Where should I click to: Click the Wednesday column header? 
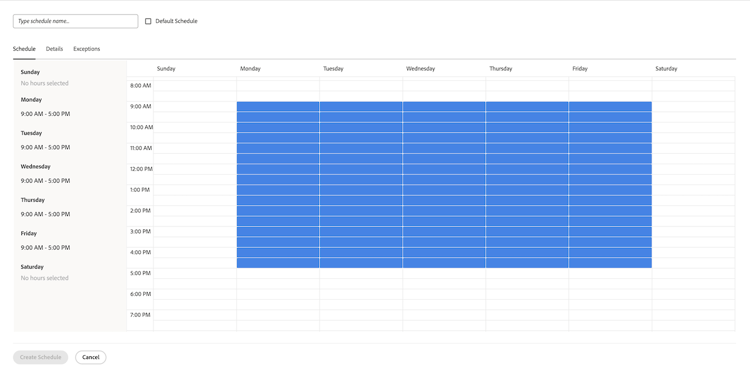coord(420,68)
